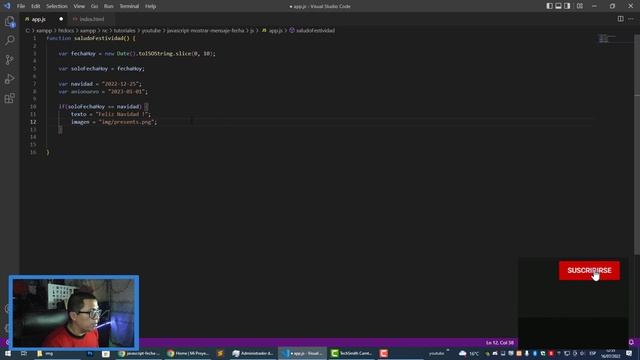Click the red SUSCRIBIRSE button
Viewport: 640px width, 360px height.
(x=589, y=271)
